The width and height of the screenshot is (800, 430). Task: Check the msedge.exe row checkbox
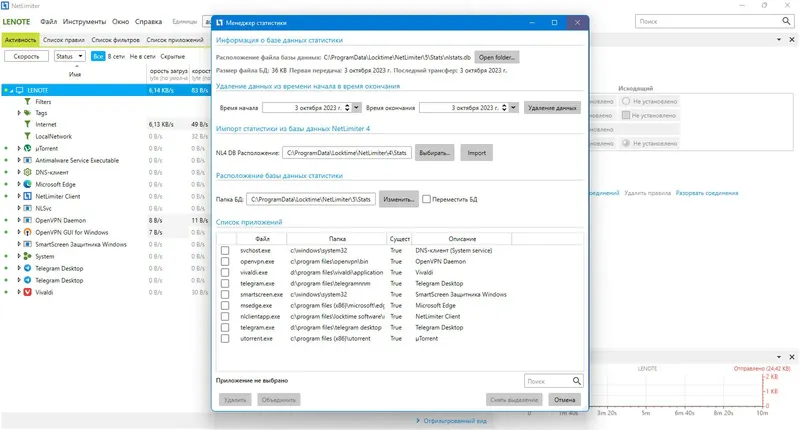pyautogui.click(x=225, y=306)
